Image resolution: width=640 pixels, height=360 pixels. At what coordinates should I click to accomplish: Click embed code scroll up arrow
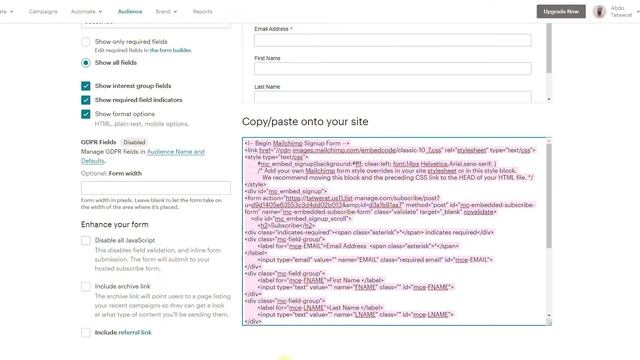point(549,141)
